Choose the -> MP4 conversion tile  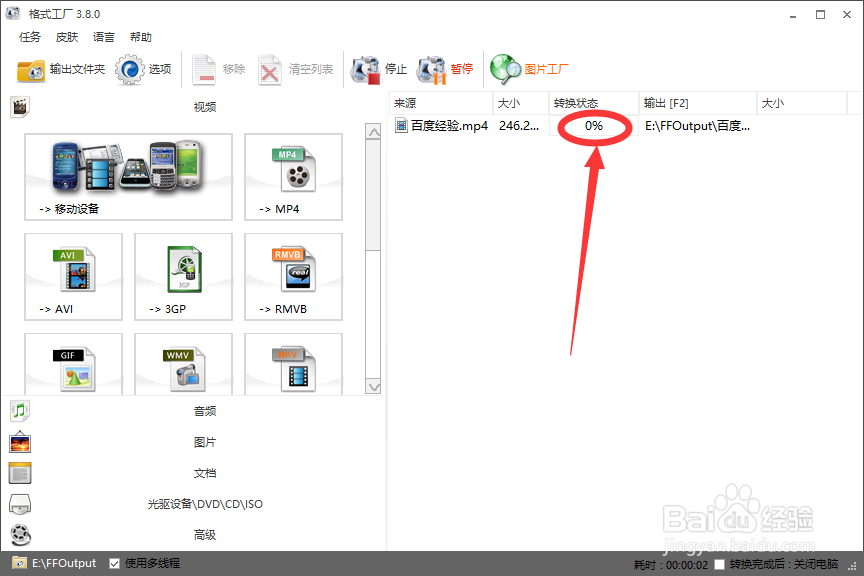pyautogui.click(x=293, y=177)
